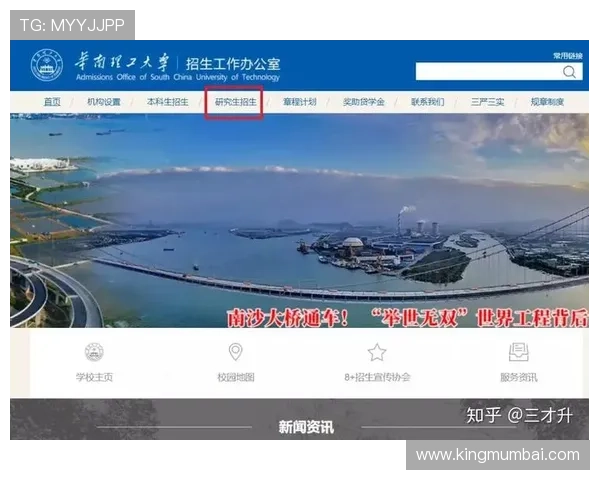Click the magnifier search icon
This screenshot has width=600, height=480.
[x=569, y=72]
